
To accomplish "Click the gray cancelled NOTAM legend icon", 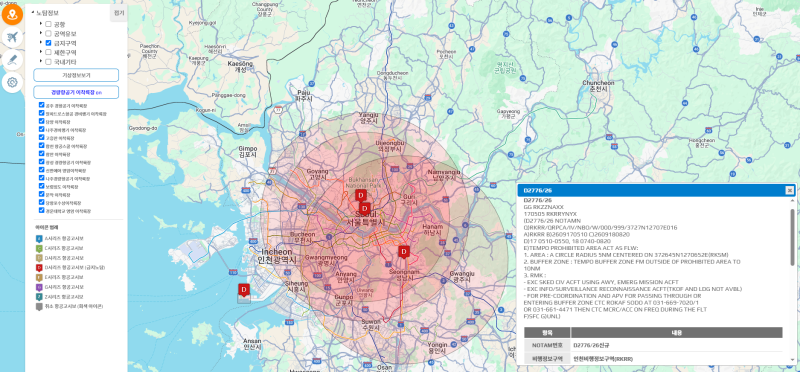I will click(39, 306).
